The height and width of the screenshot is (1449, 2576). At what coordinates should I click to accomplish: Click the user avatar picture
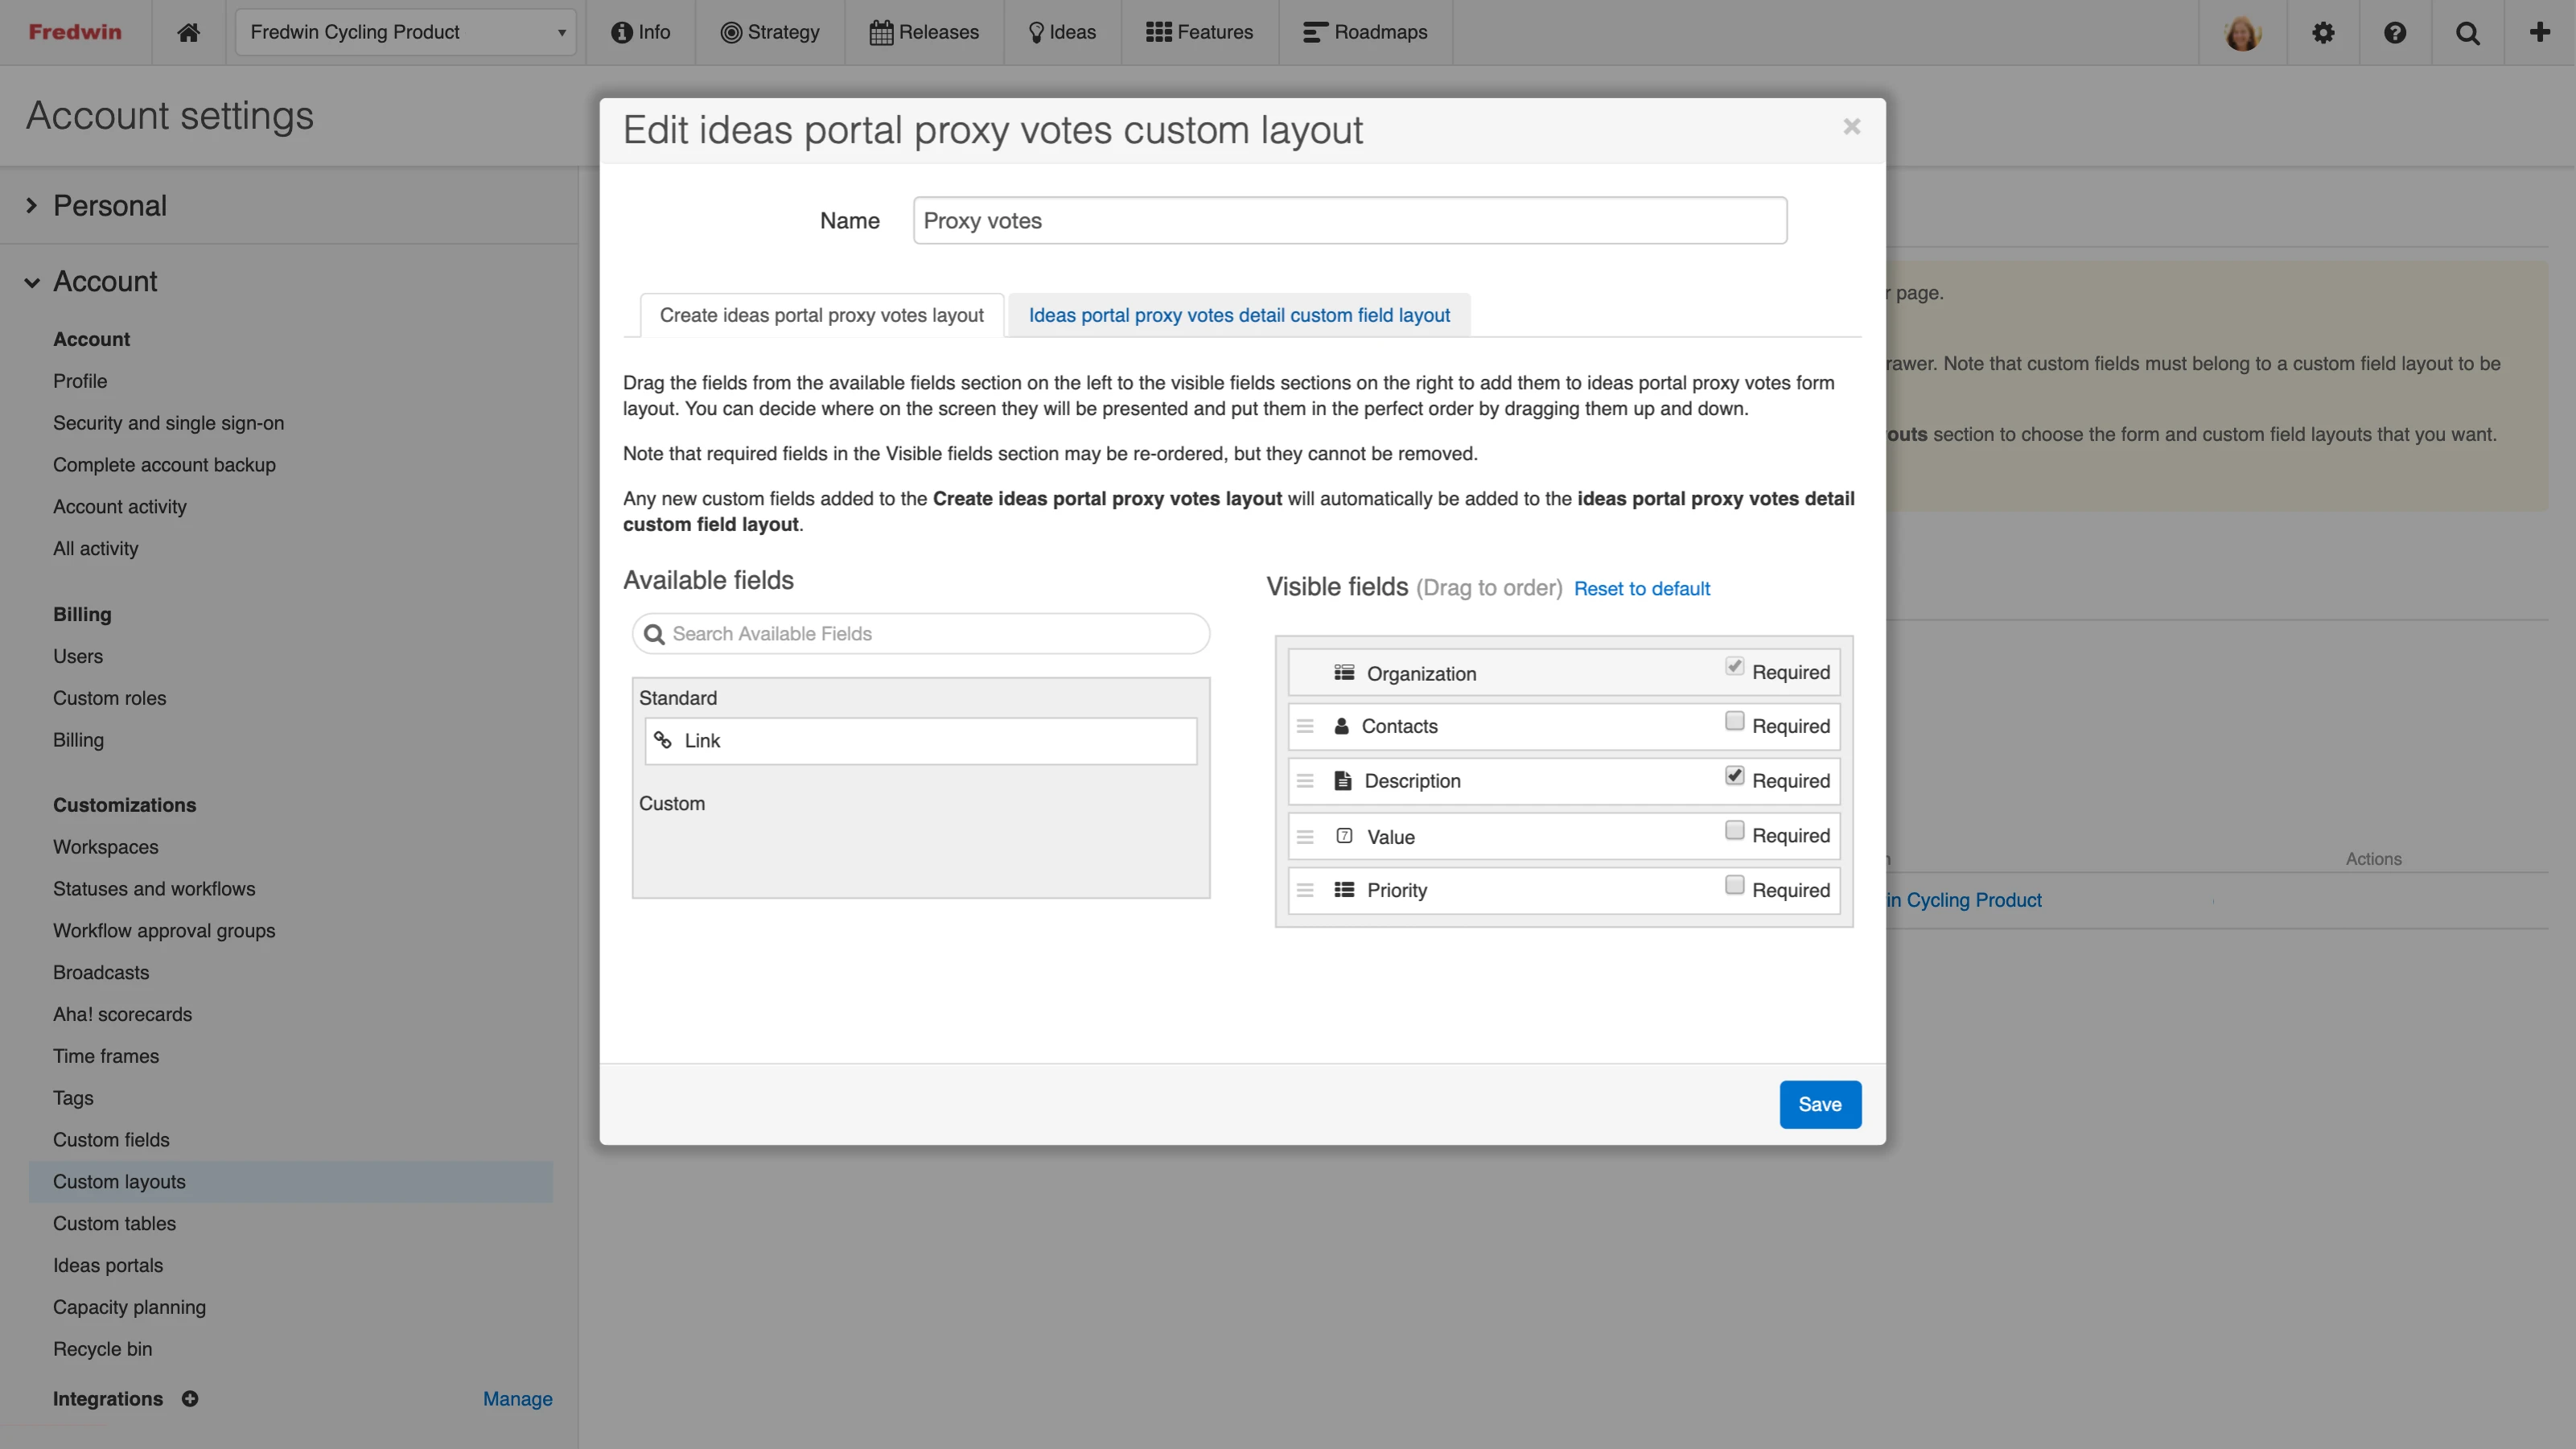point(2242,32)
